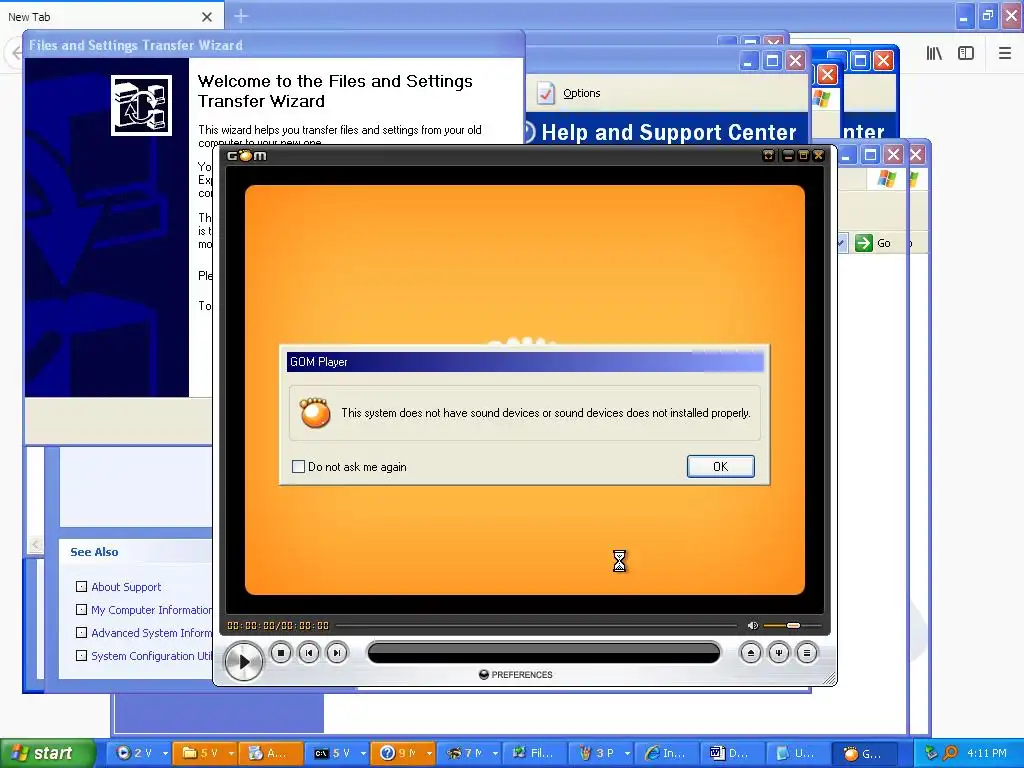Screen dimensions: 1024x768
Task: Switch to the 'A...' taskbar button
Action: tap(270, 753)
